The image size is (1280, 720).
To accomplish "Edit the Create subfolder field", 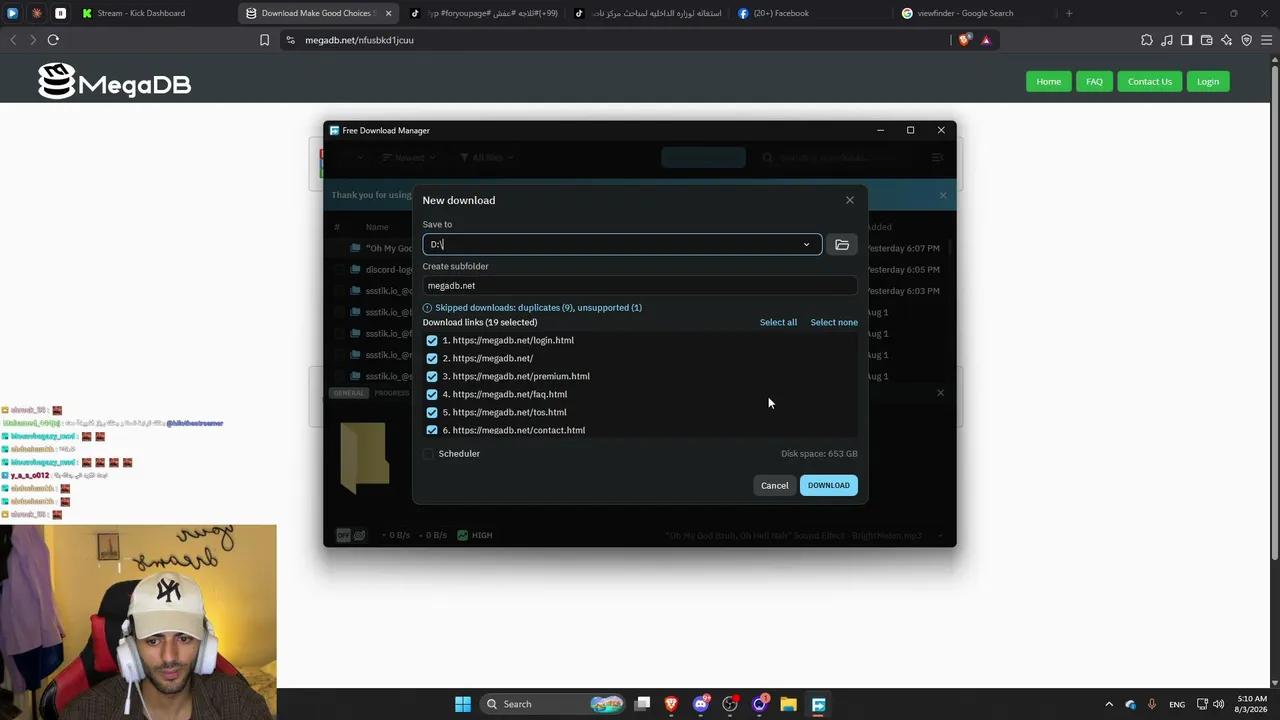I will [x=640, y=286].
